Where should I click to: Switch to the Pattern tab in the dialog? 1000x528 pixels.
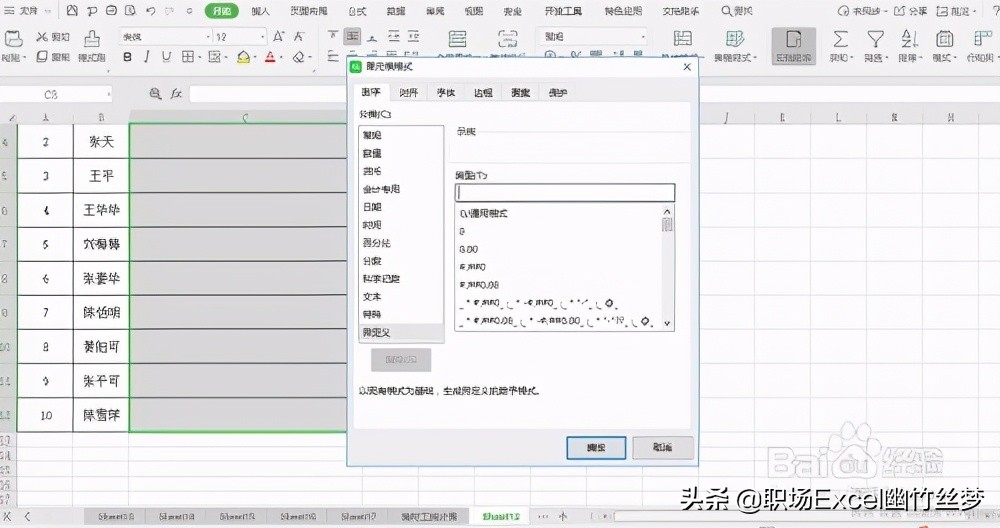(x=520, y=92)
